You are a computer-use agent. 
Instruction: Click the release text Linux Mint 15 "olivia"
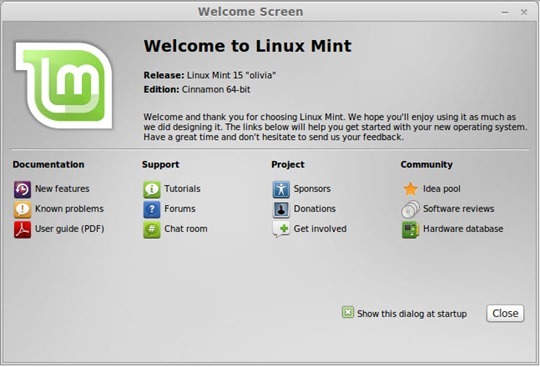(x=231, y=75)
